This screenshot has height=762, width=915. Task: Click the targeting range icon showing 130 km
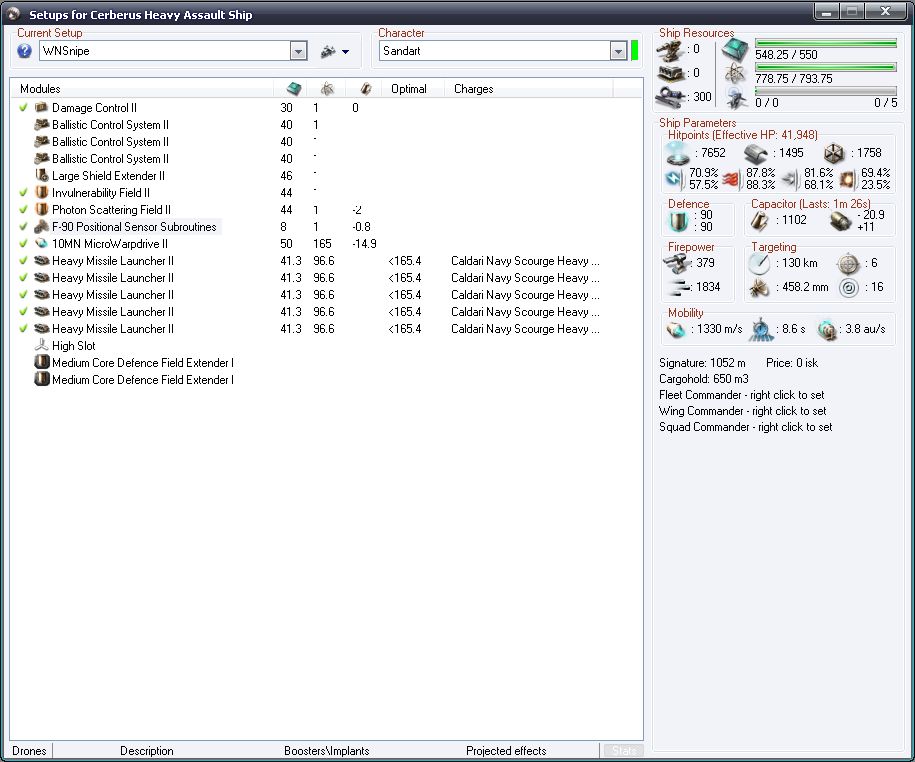coord(759,264)
